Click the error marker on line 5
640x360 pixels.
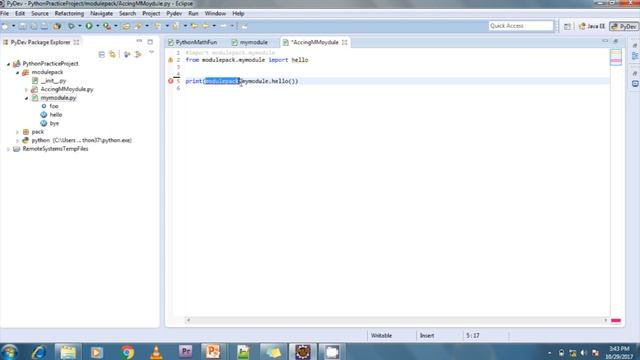pyautogui.click(x=171, y=81)
